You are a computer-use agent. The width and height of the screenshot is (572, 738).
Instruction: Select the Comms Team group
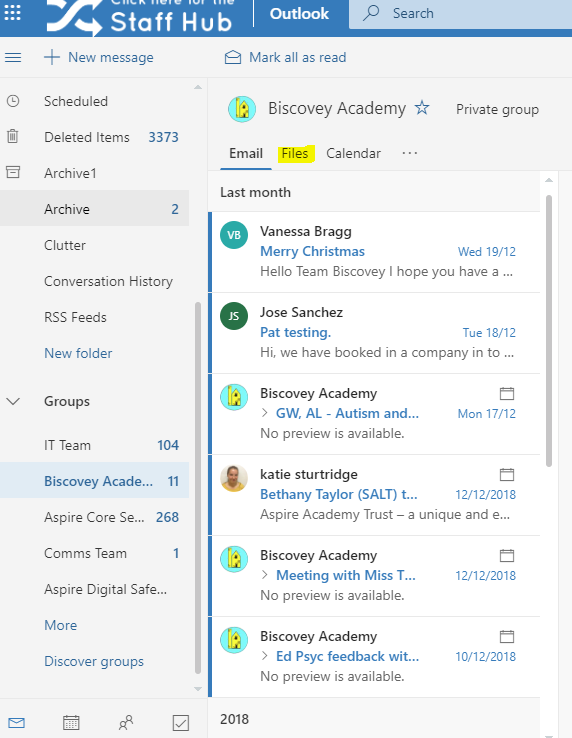tap(94, 553)
